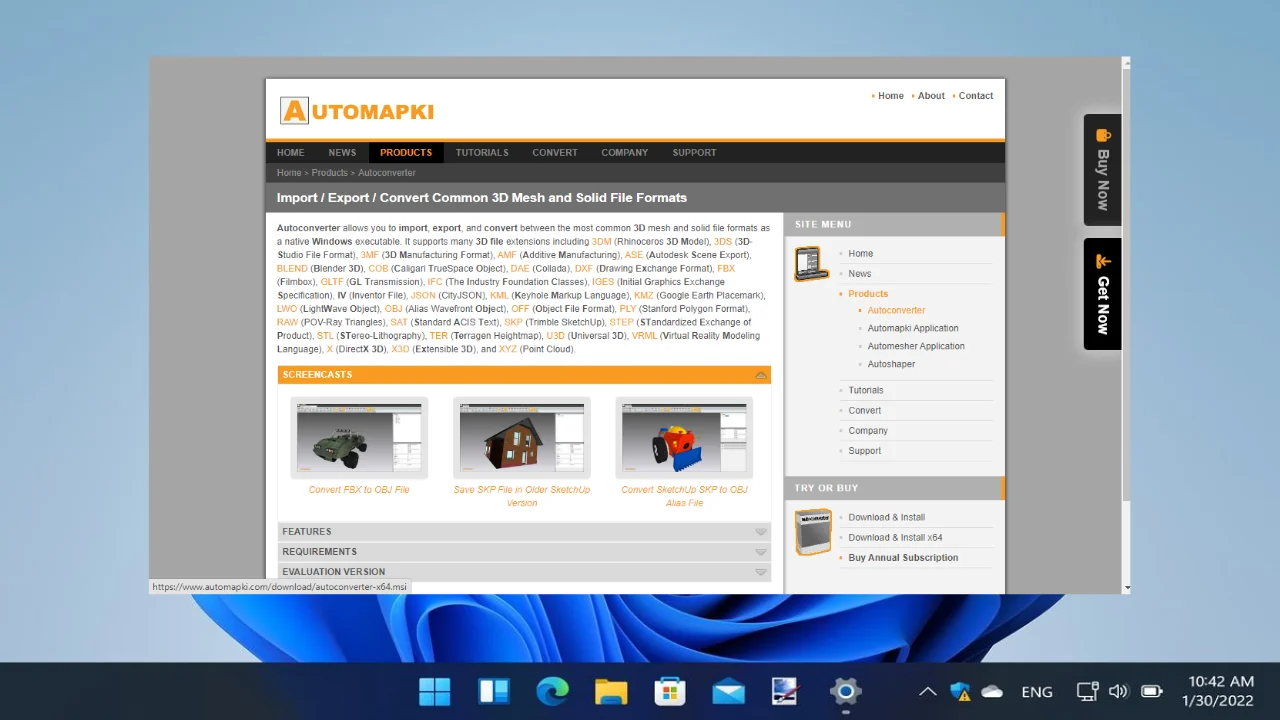
Task: Open Windows Start menu
Action: click(434, 691)
